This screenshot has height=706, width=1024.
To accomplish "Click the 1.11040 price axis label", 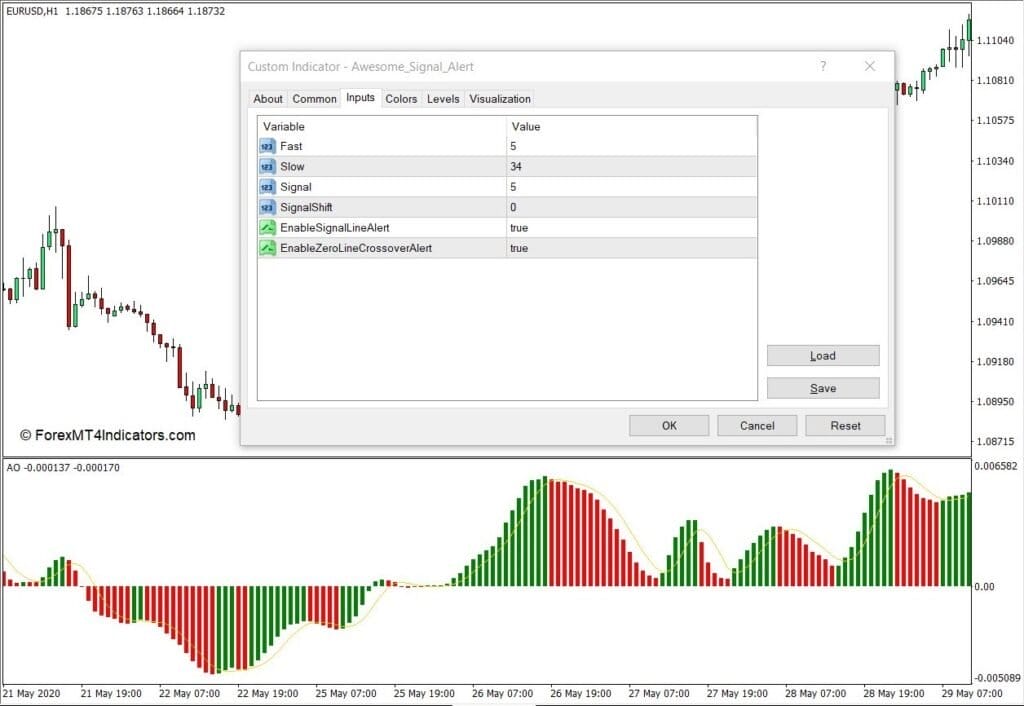I will click(995, 40).
